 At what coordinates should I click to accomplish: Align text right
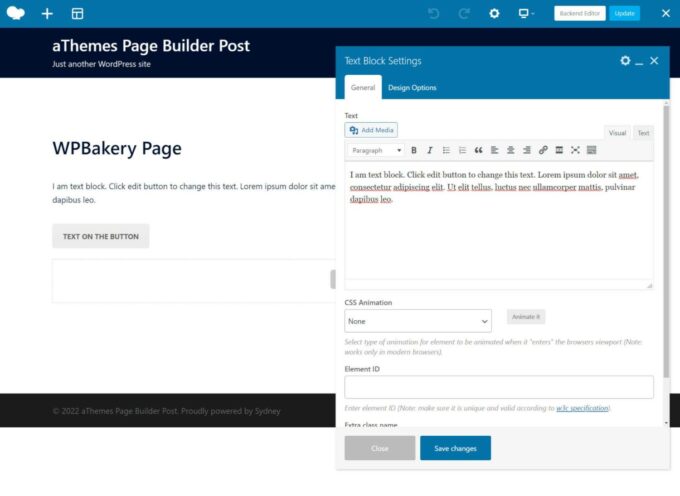click(x=526, y=150)
